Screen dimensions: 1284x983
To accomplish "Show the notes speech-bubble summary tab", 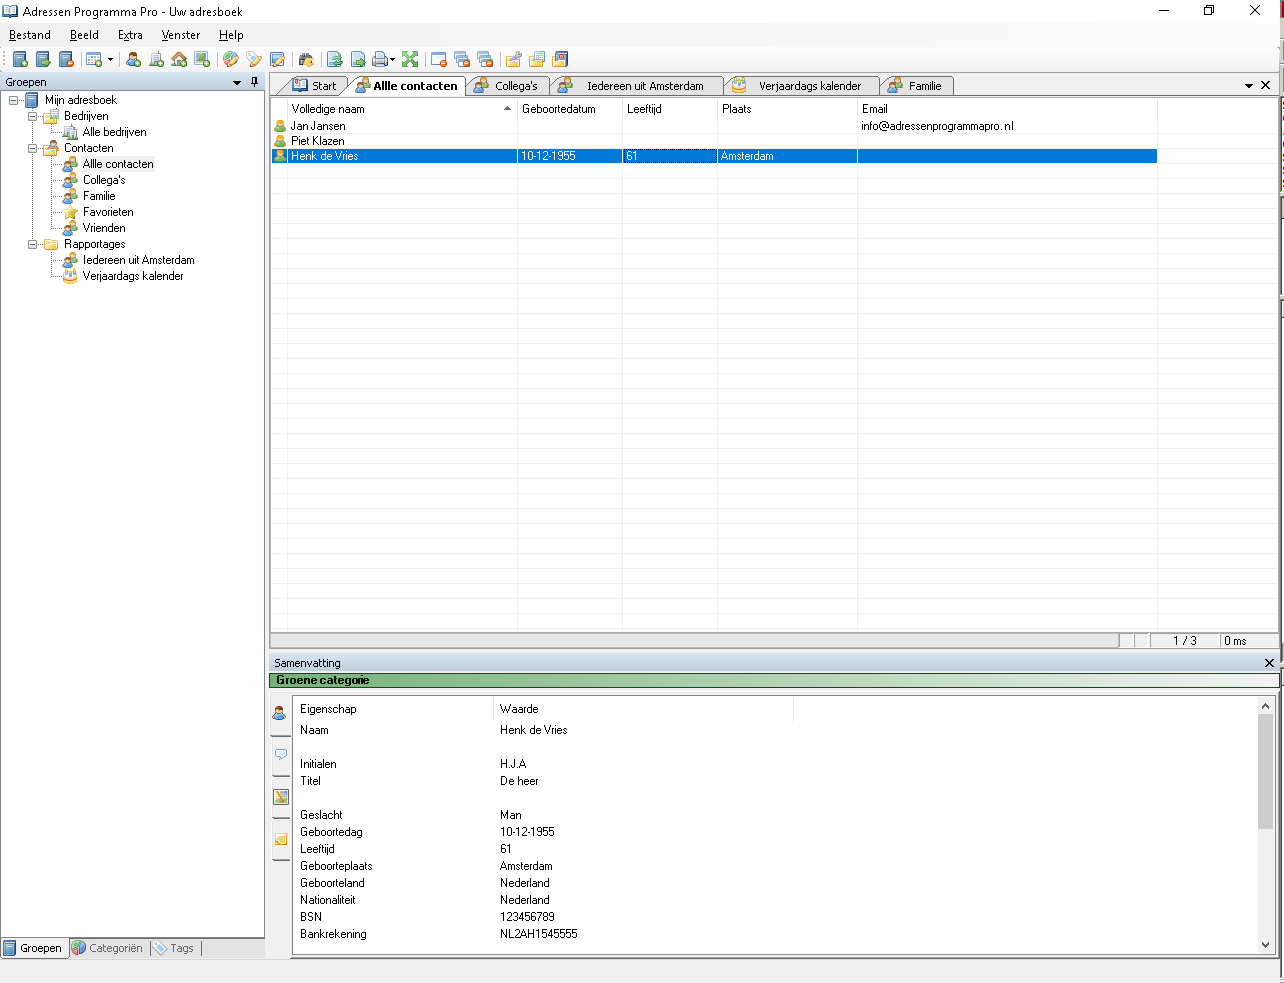I will coord(281,755).
